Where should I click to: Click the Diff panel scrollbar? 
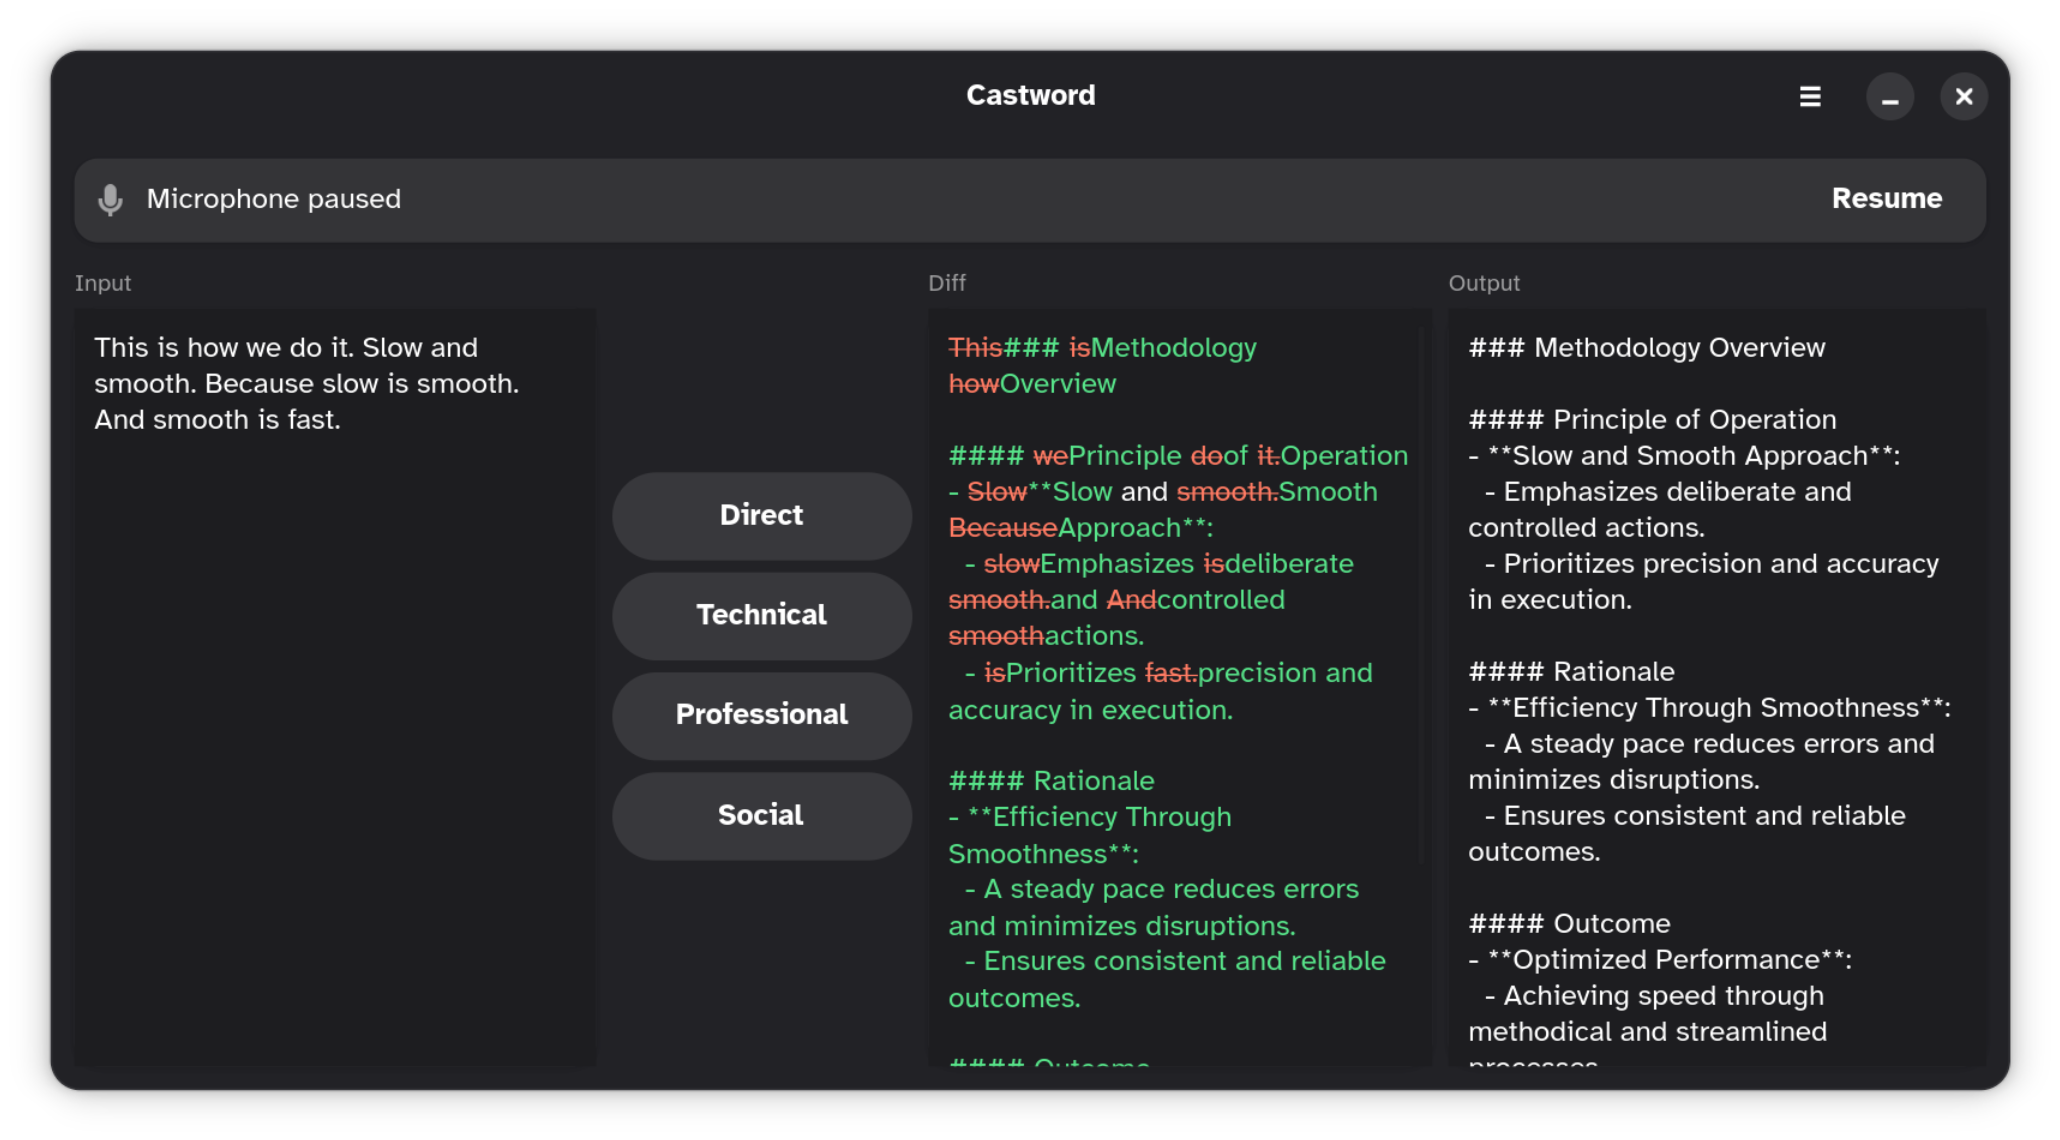[x=1421, y=580]
